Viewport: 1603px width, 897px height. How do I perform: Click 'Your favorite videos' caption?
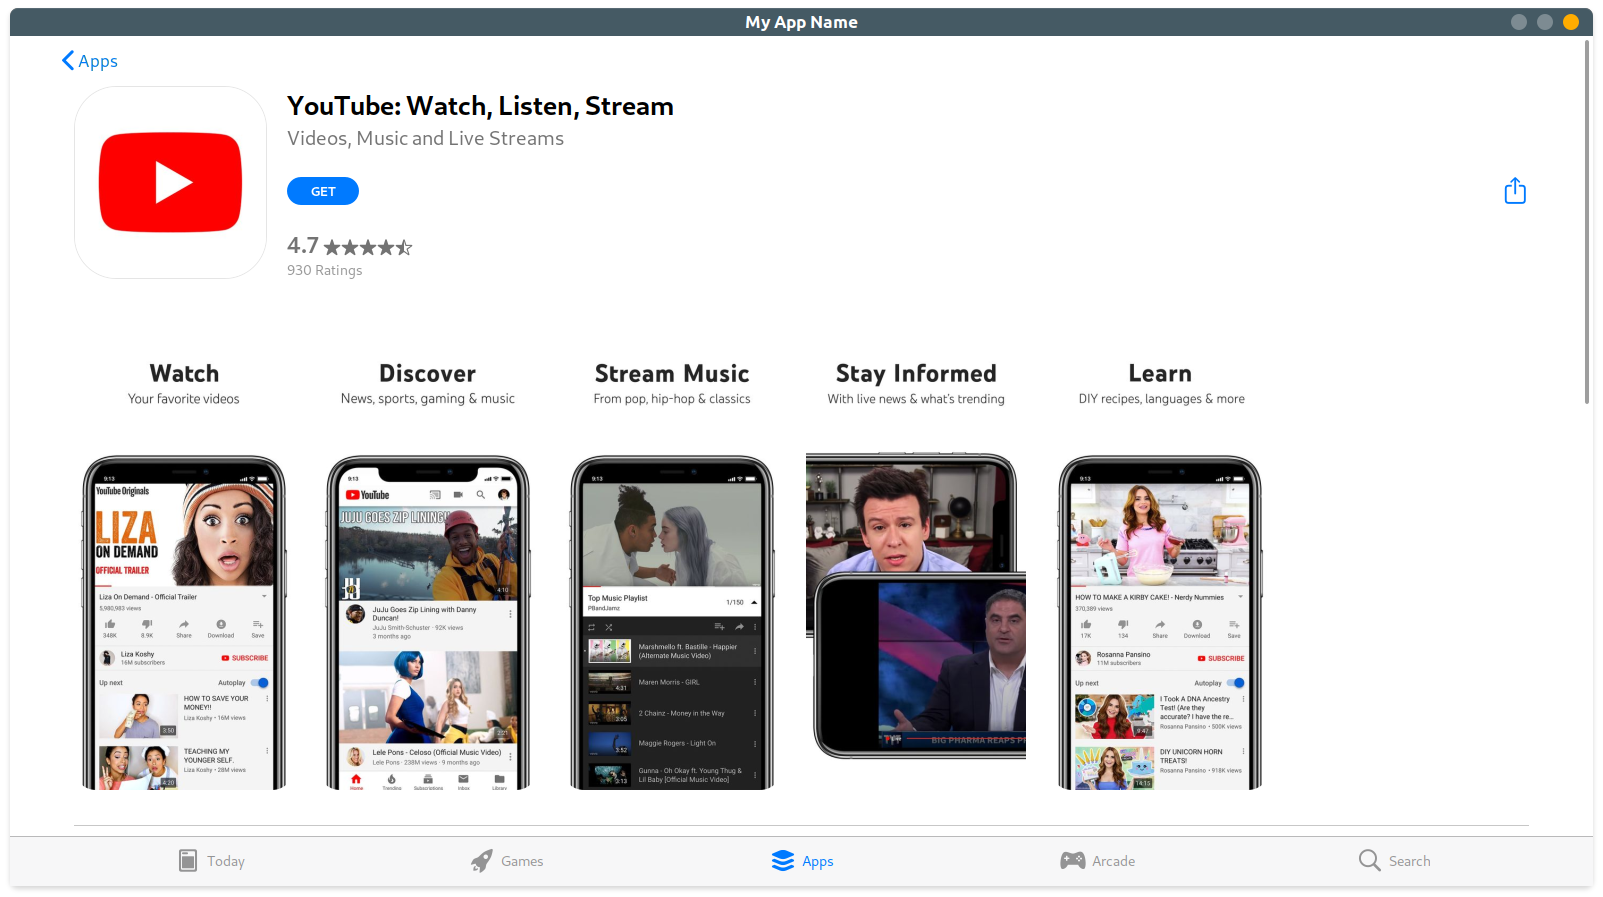[184, 399]
